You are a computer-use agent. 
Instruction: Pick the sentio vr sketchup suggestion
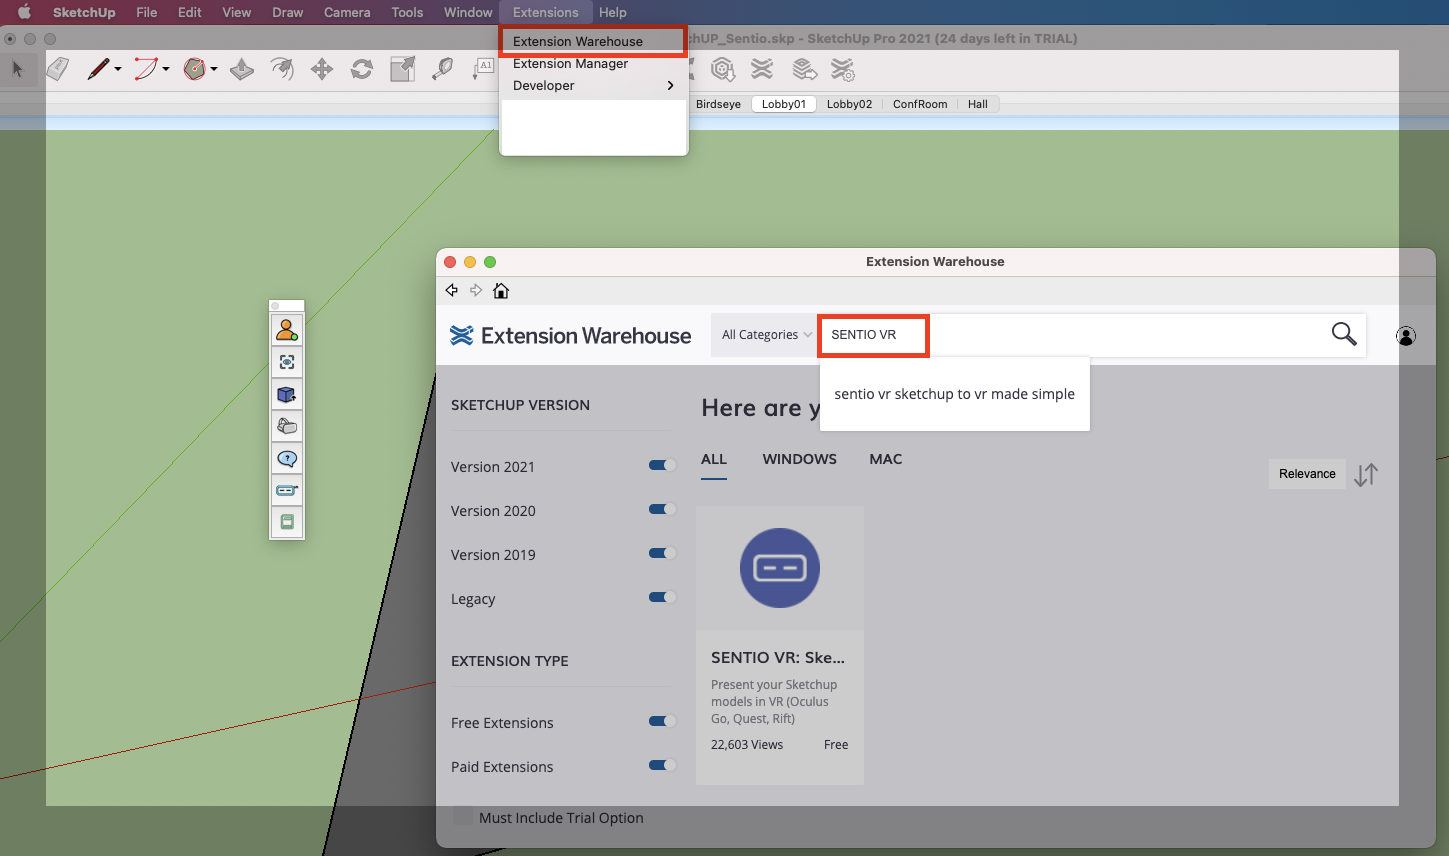[x=954, y=394]
